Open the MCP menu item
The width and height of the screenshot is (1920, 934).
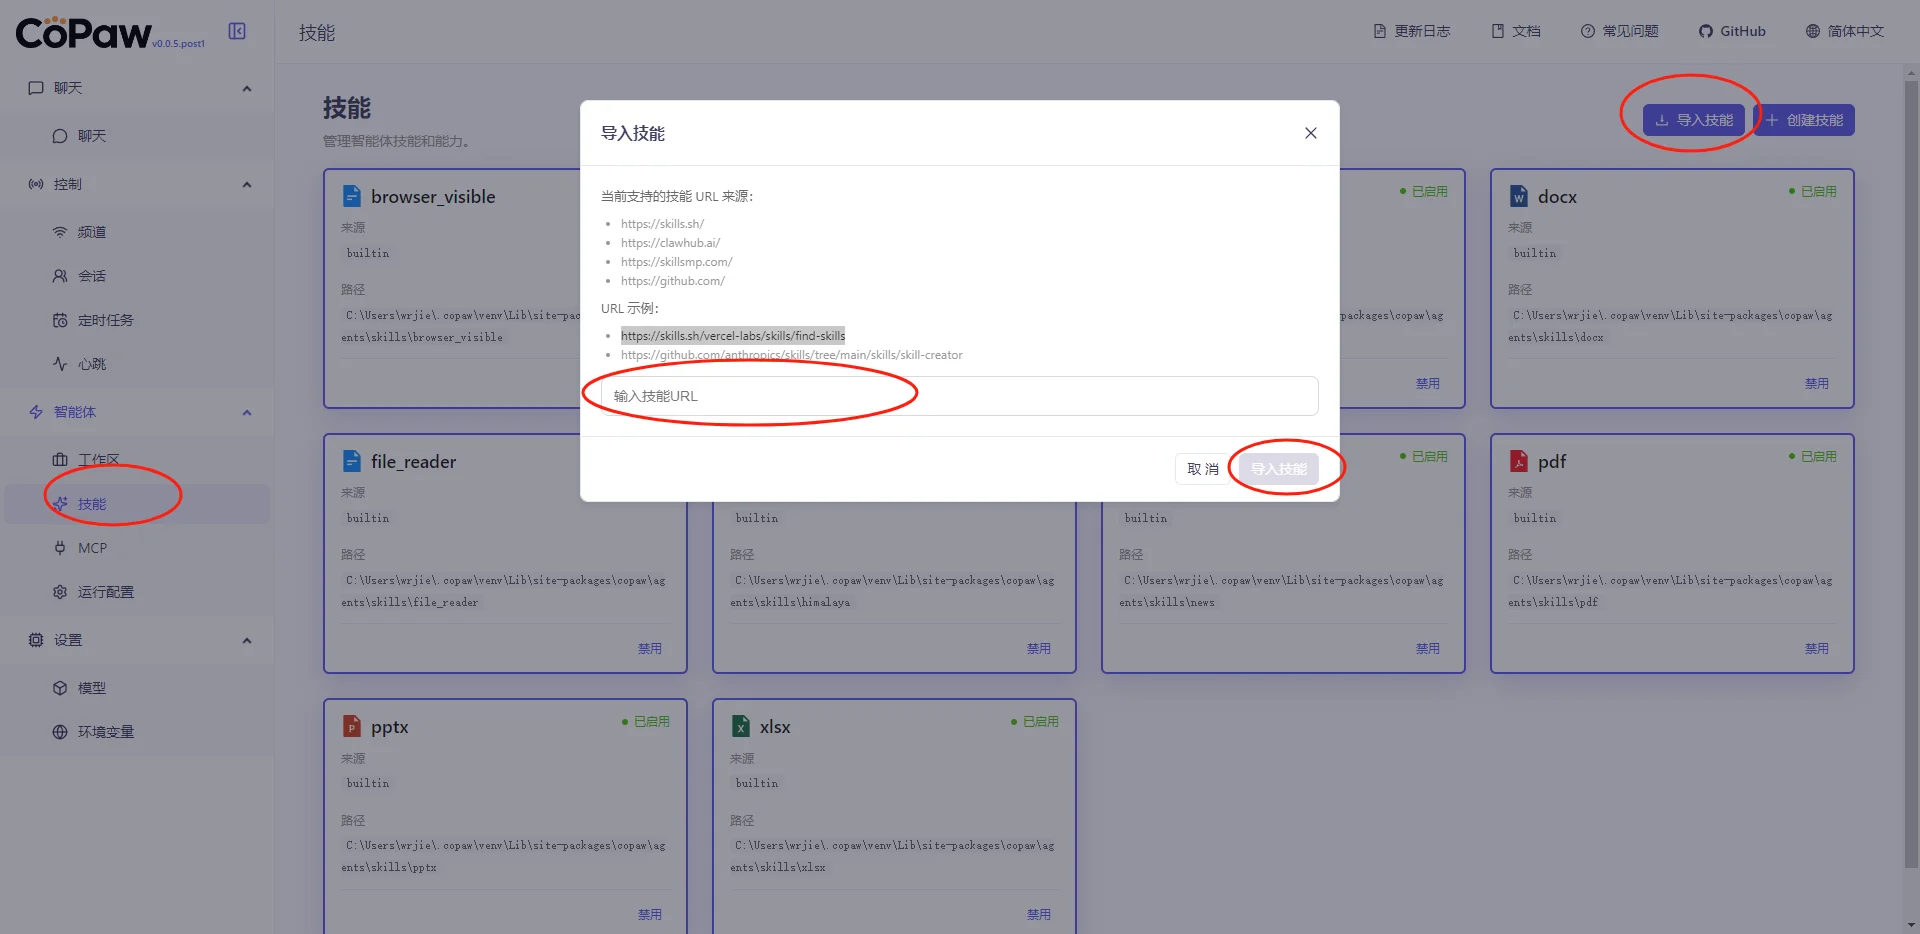pyautogui.click(x=92, y=548)
